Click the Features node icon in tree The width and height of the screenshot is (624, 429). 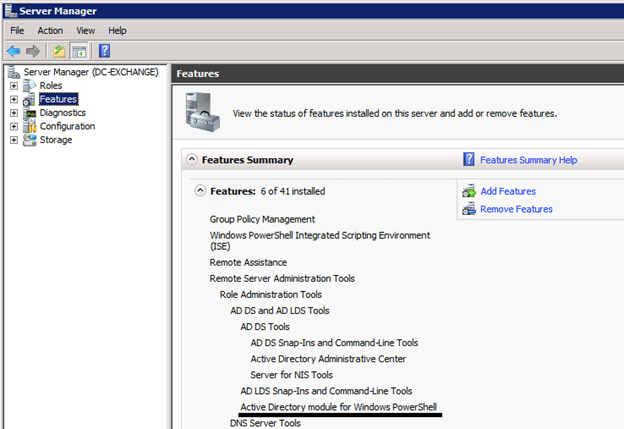(x=29, y=99)
